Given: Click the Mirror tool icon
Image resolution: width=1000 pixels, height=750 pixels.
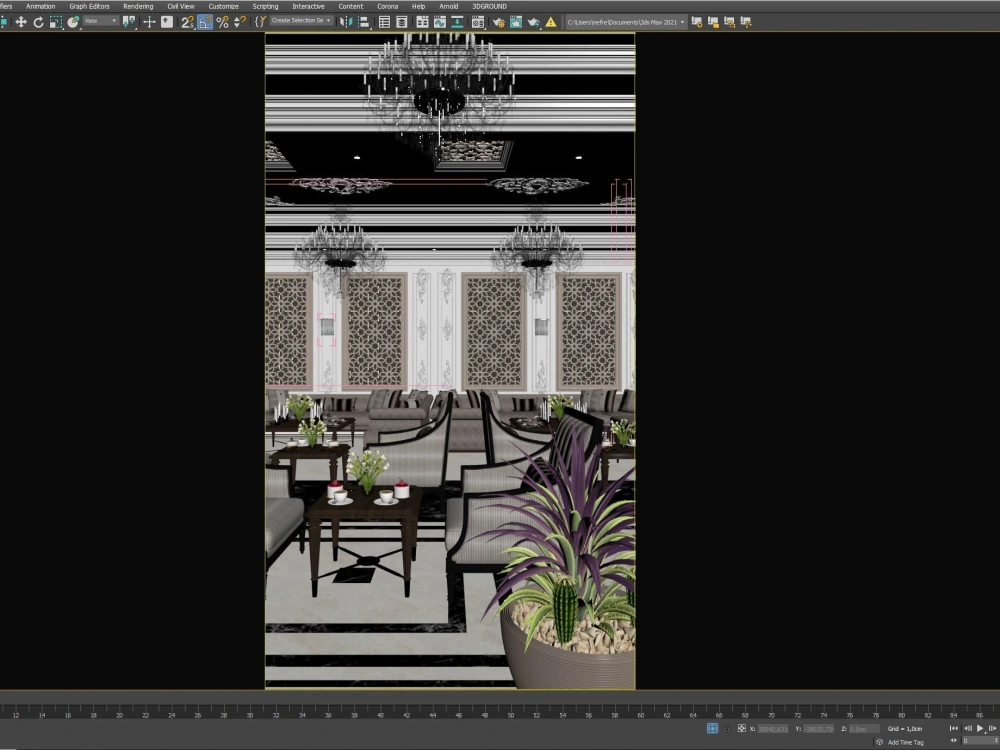Looking at the screenshot, I should 345,22.
